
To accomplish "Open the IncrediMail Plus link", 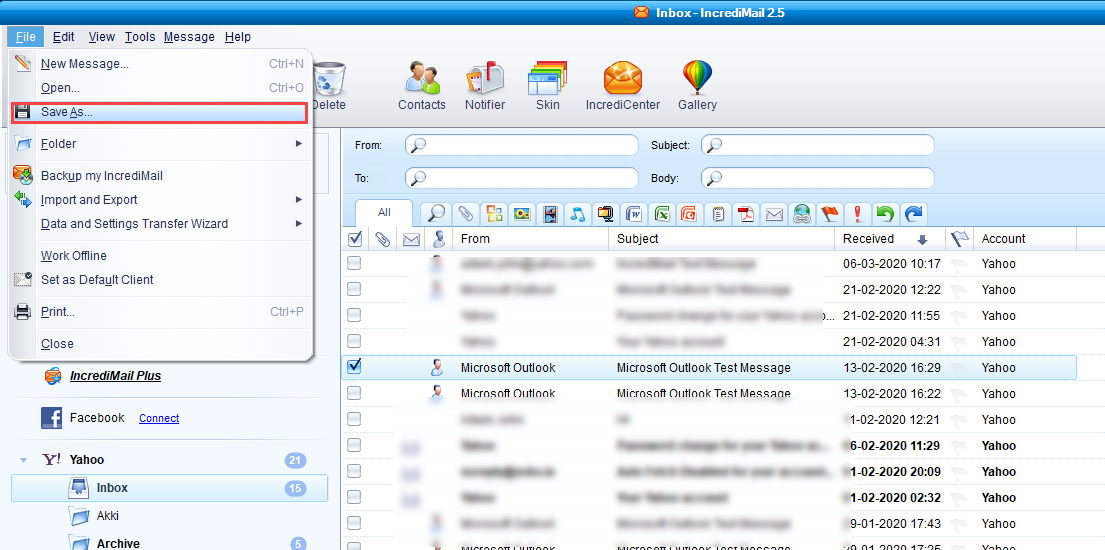I will [x=115, y=376].
